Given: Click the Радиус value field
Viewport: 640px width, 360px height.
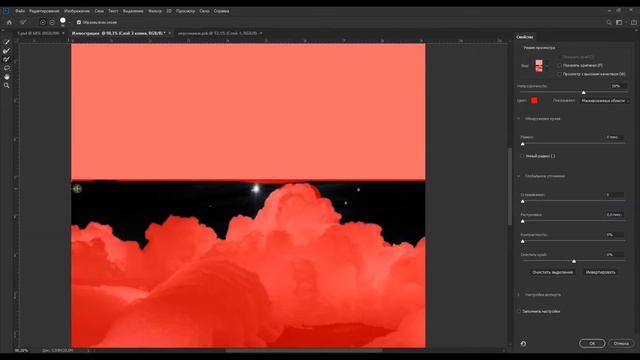Looking at the screenshot, I should tap(614, 137).
